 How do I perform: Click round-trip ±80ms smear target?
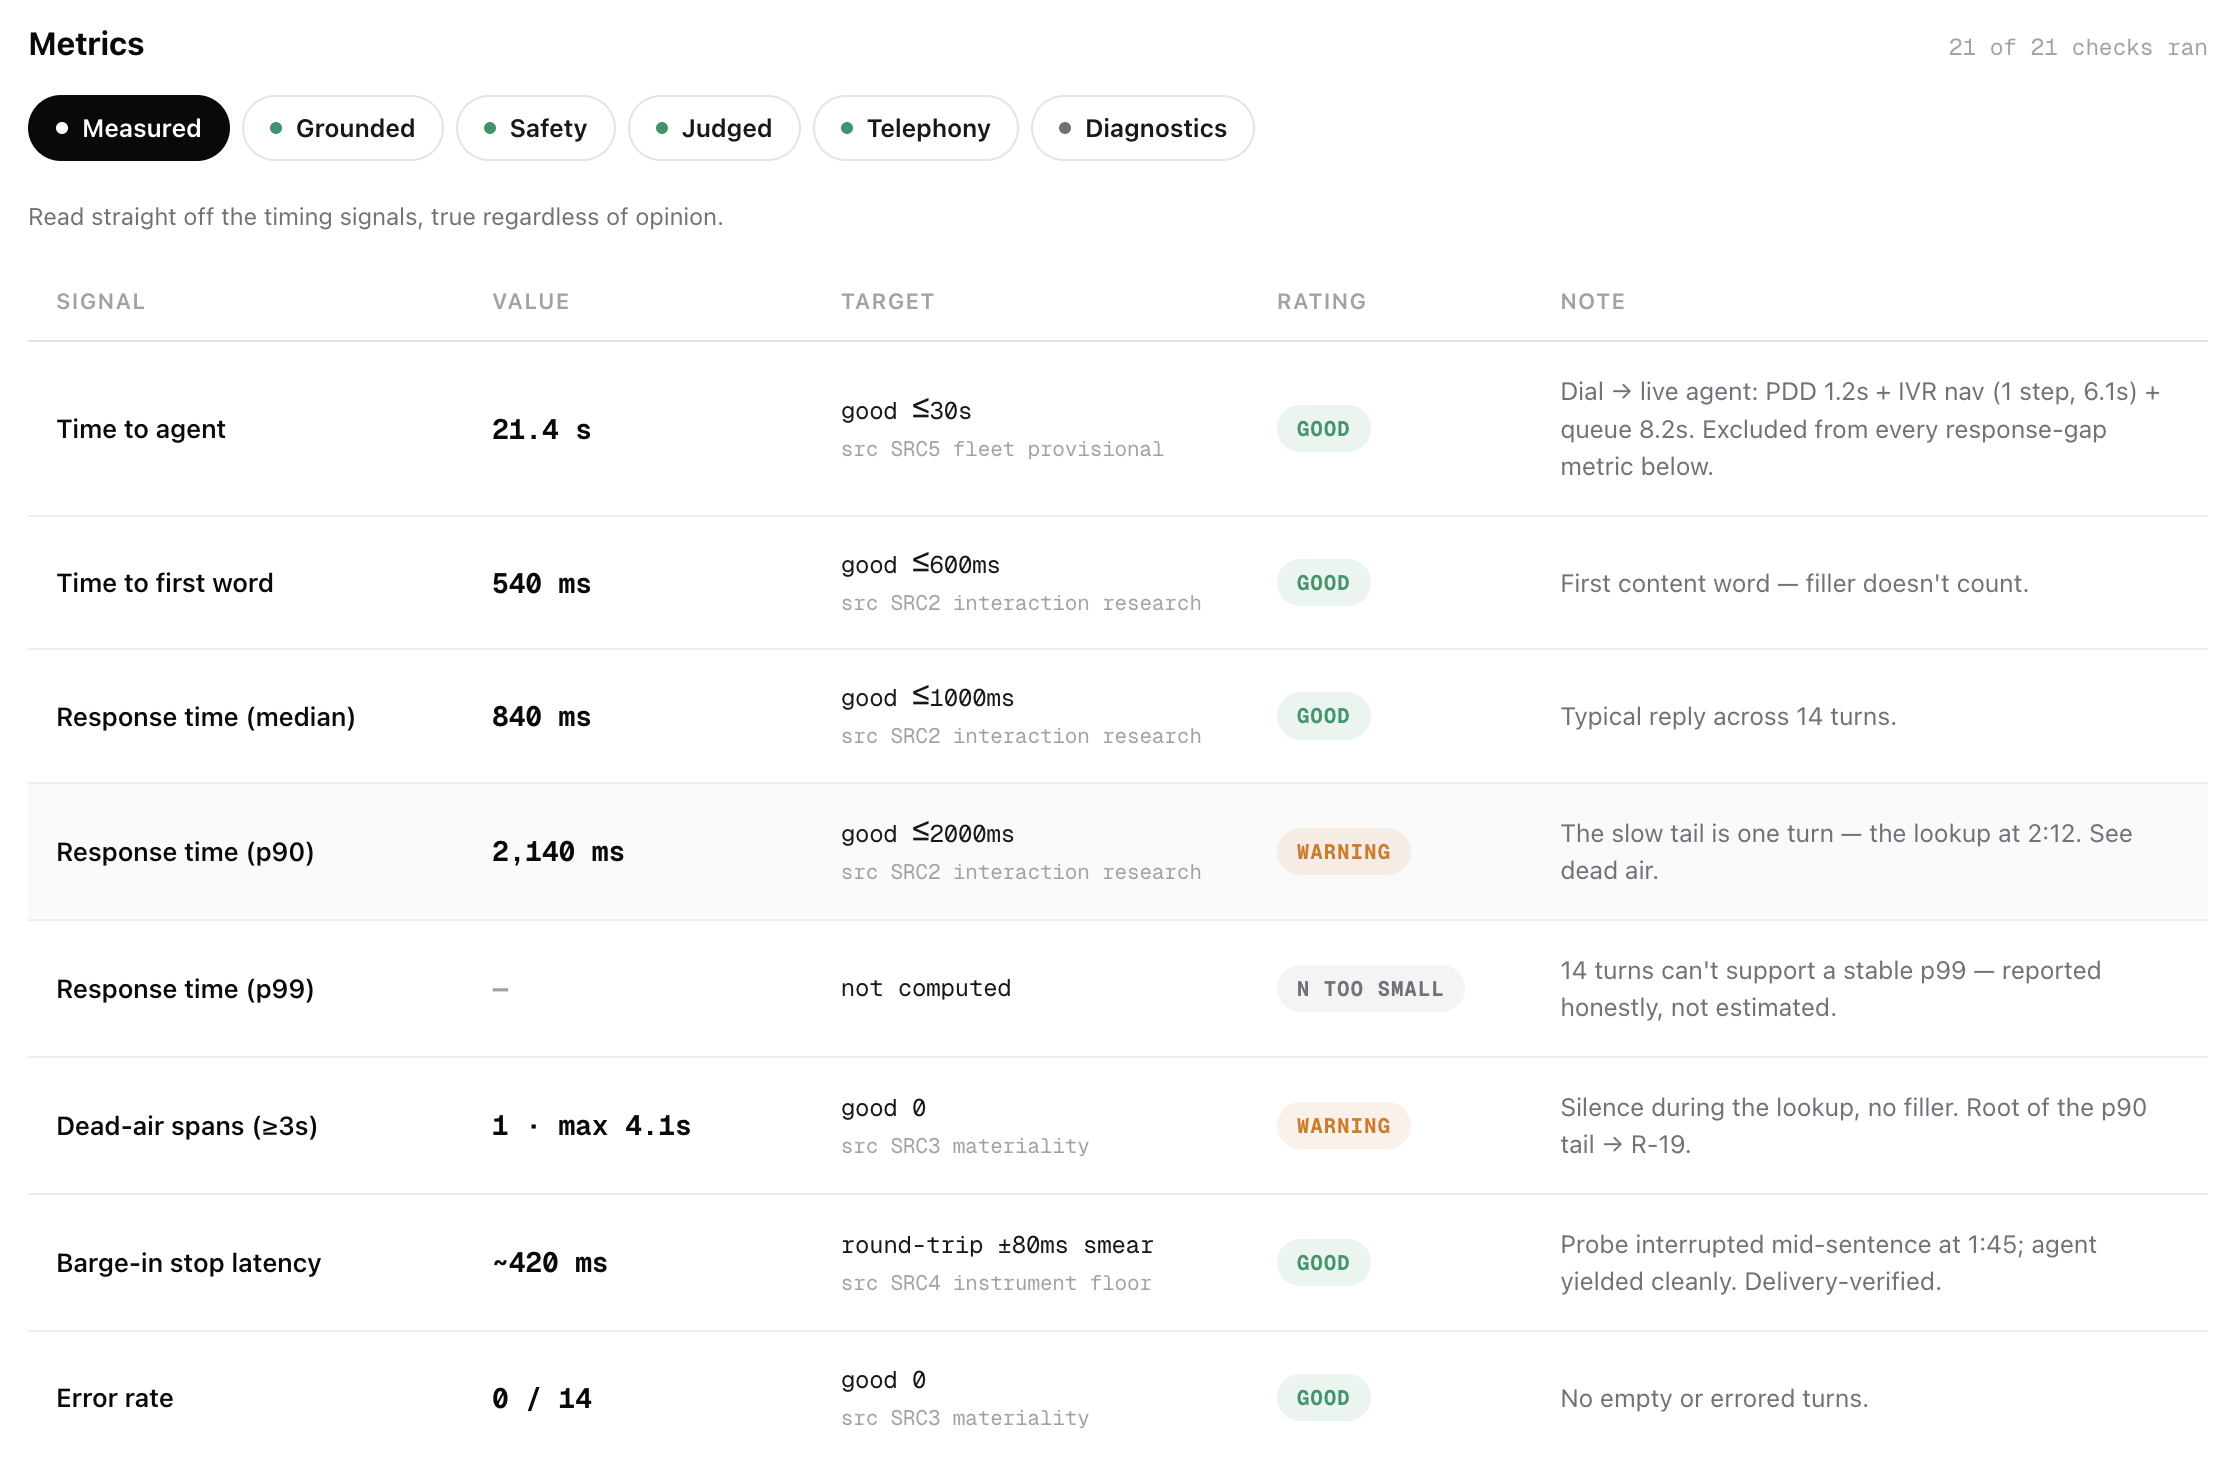coord(997,1245)
